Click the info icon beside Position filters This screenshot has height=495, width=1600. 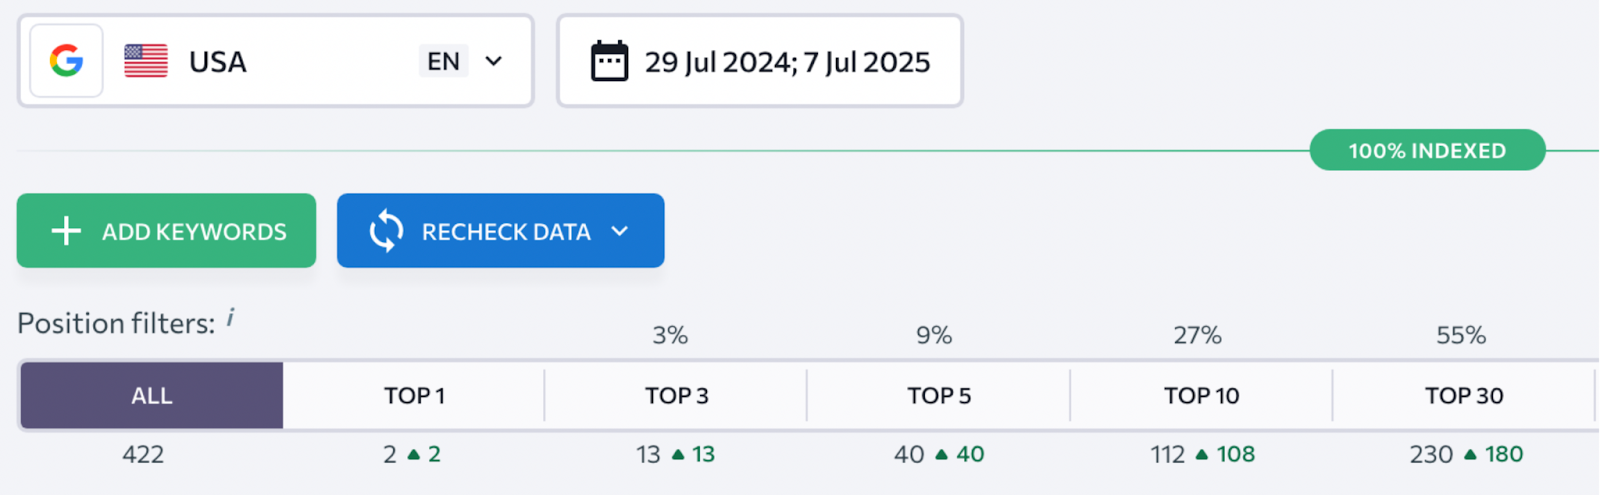[x=230, y=318]
